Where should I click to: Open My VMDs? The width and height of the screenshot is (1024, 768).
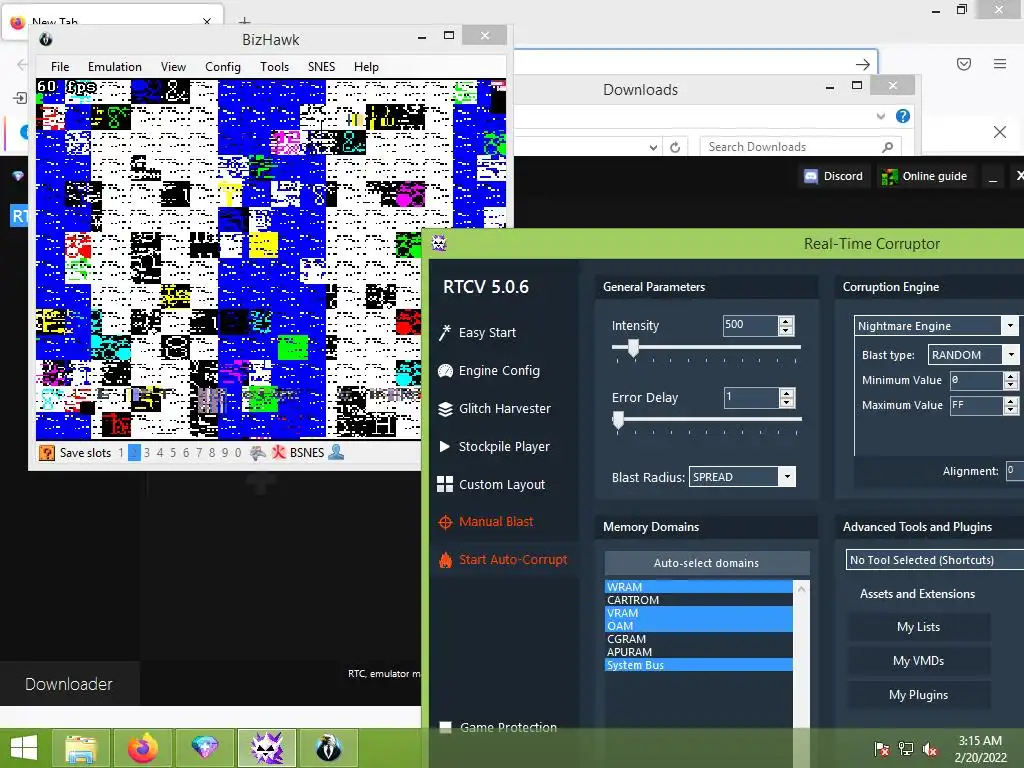(x=918, y=660)
